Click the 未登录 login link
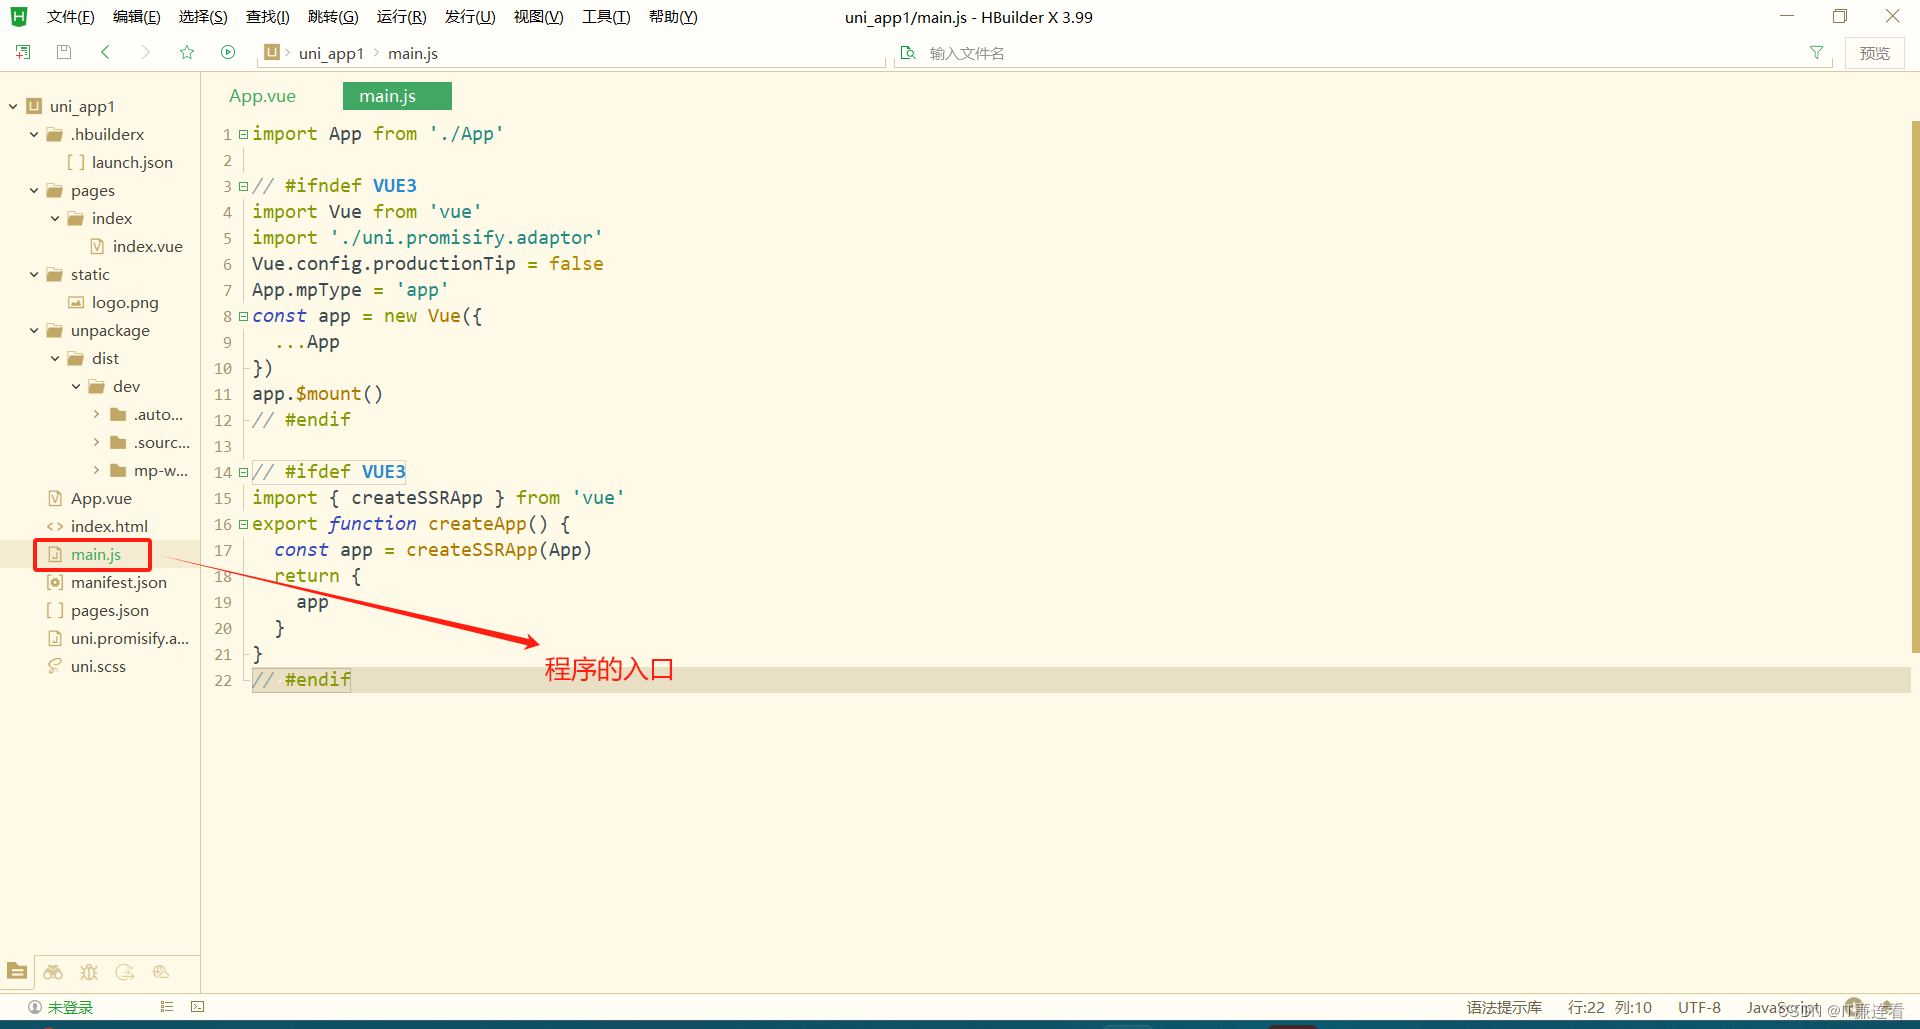1920x1029 pixels. click(x=70, y=1007)
